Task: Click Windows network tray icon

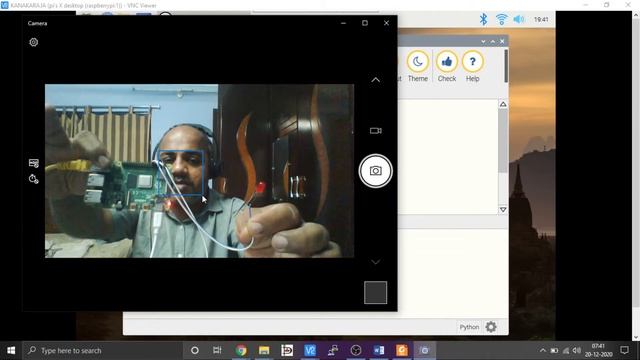Action: tap(566, 350)
